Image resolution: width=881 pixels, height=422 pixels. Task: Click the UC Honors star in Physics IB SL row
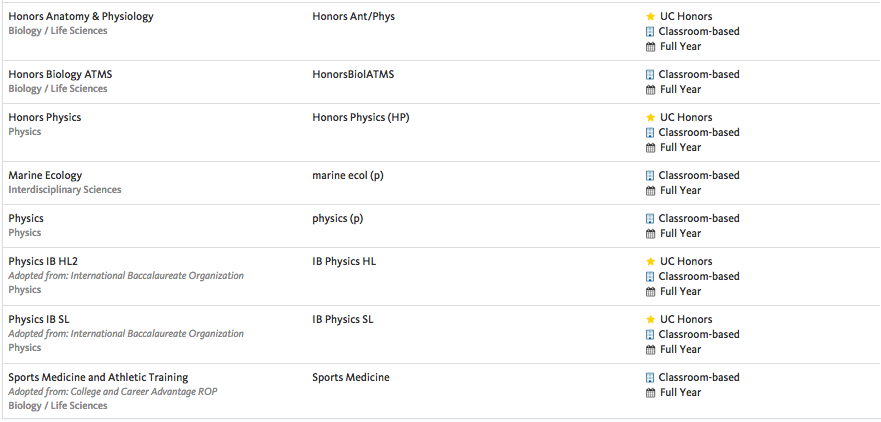pyautogui.click(x=651, y=320)
